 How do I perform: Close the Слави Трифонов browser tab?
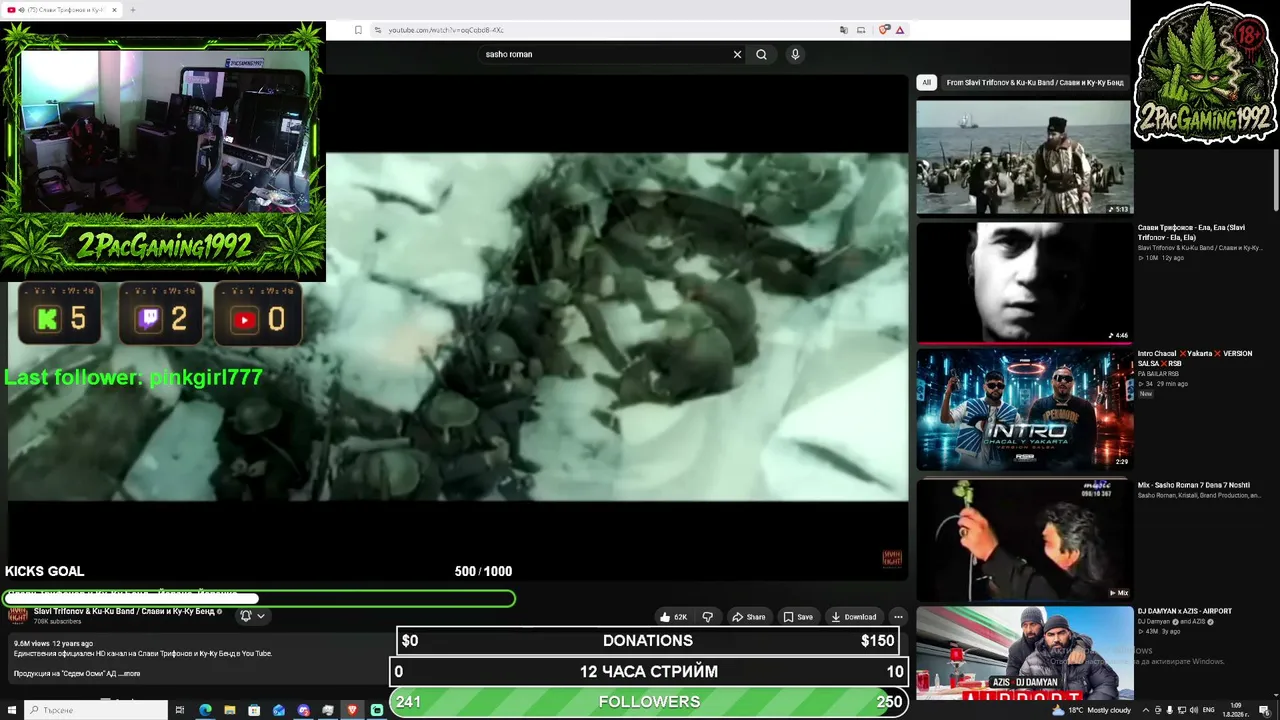click(114, 10)
